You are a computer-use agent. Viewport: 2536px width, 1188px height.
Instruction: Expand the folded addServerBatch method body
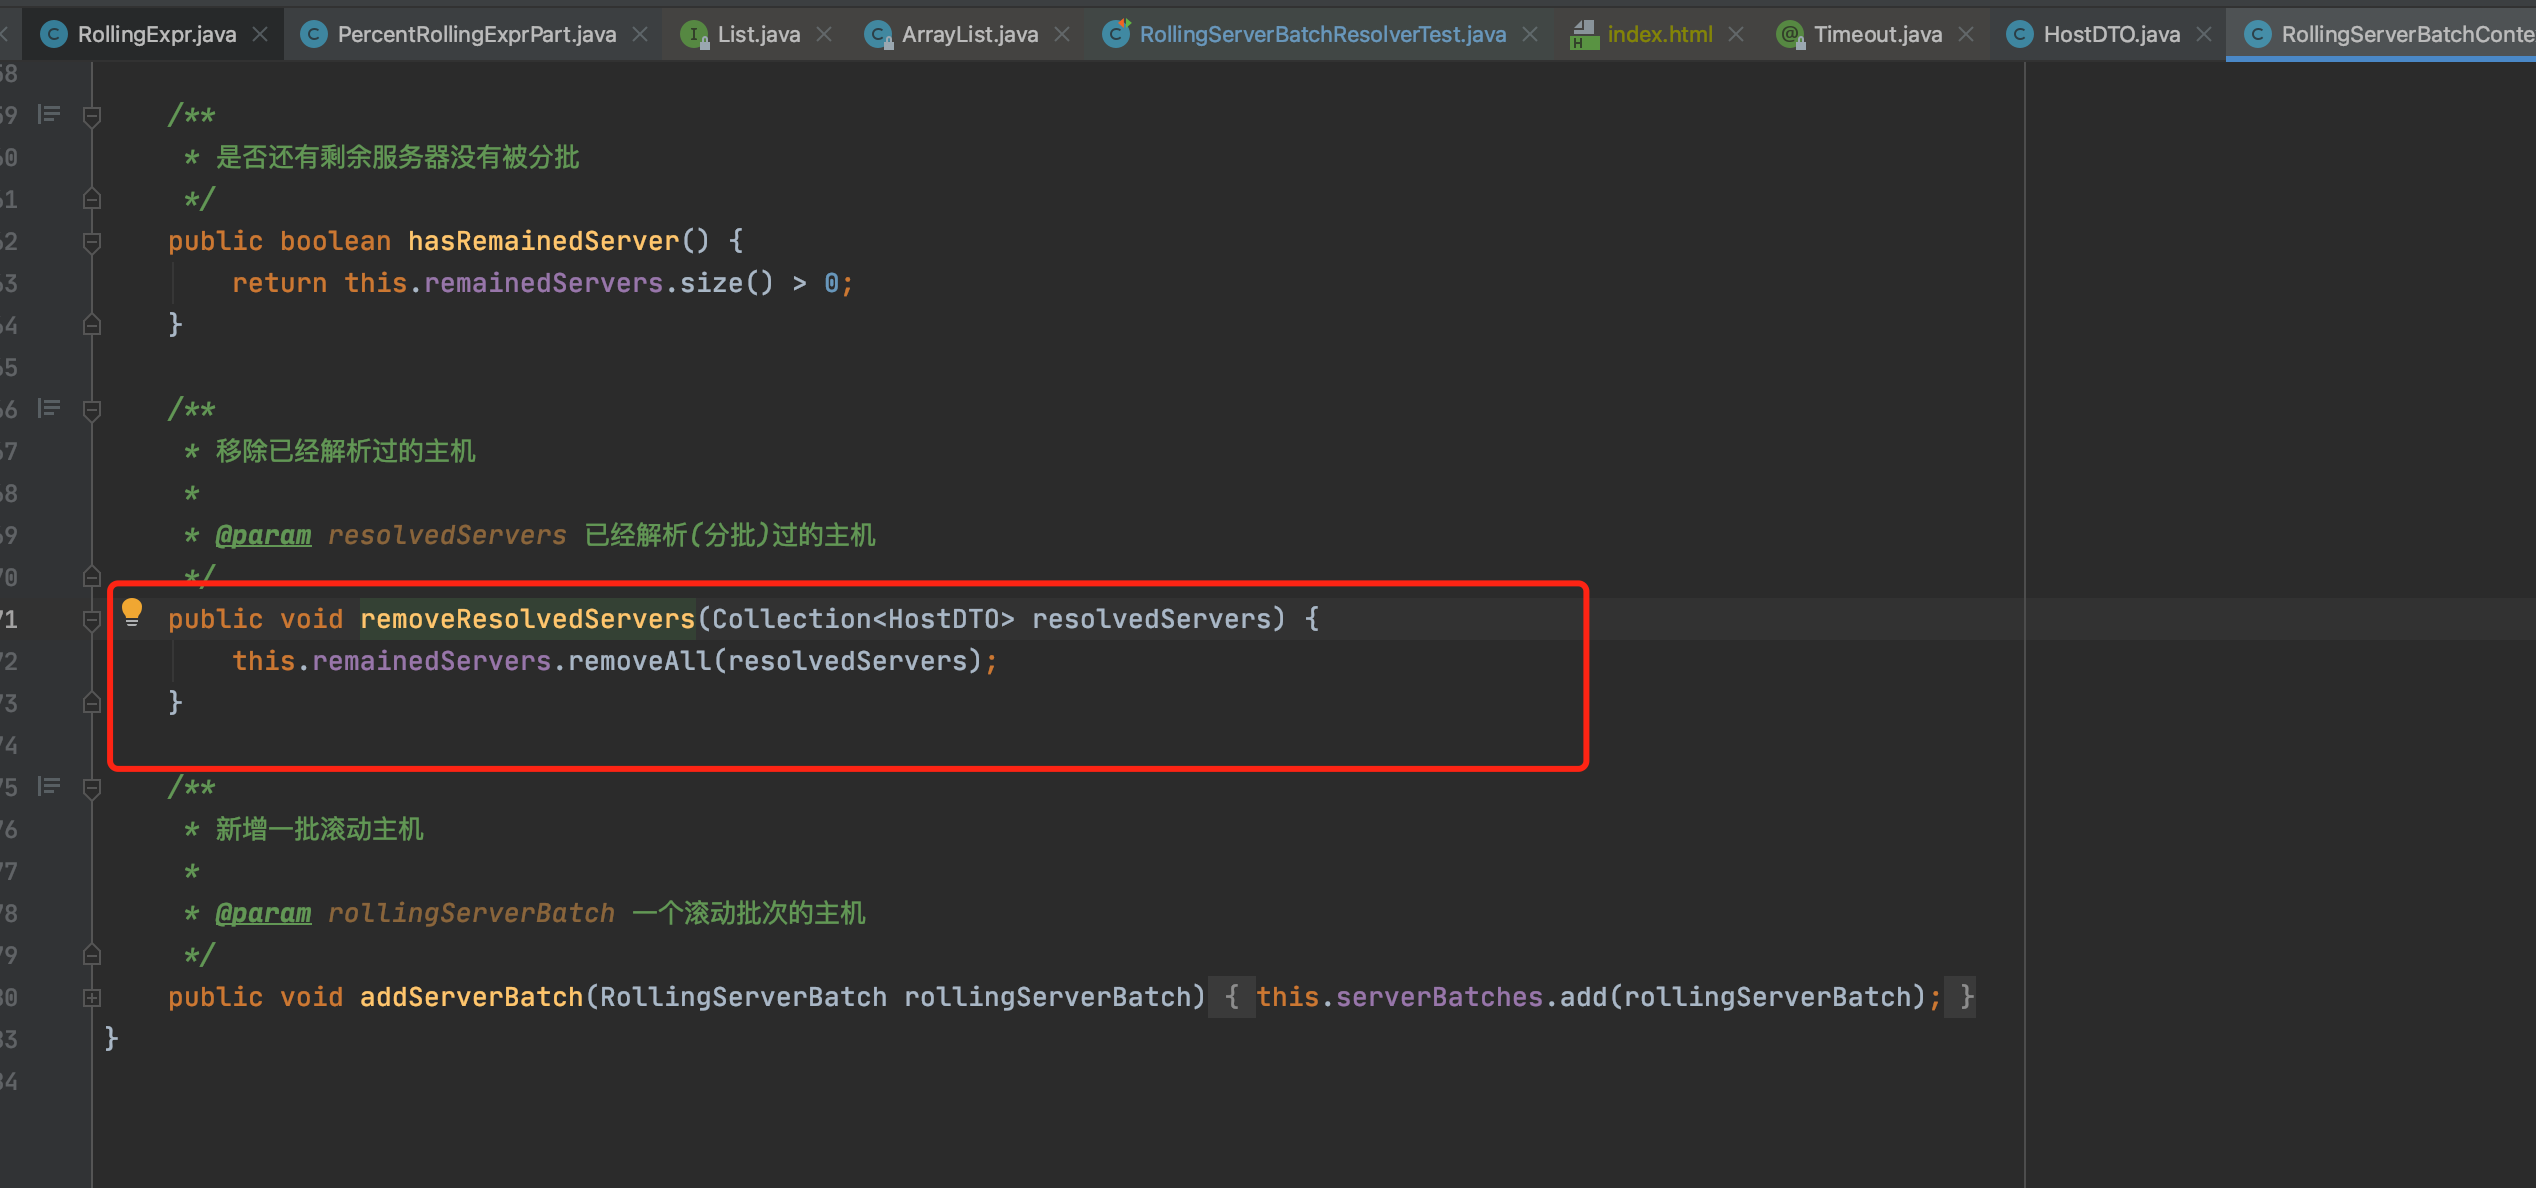point(92,997)
